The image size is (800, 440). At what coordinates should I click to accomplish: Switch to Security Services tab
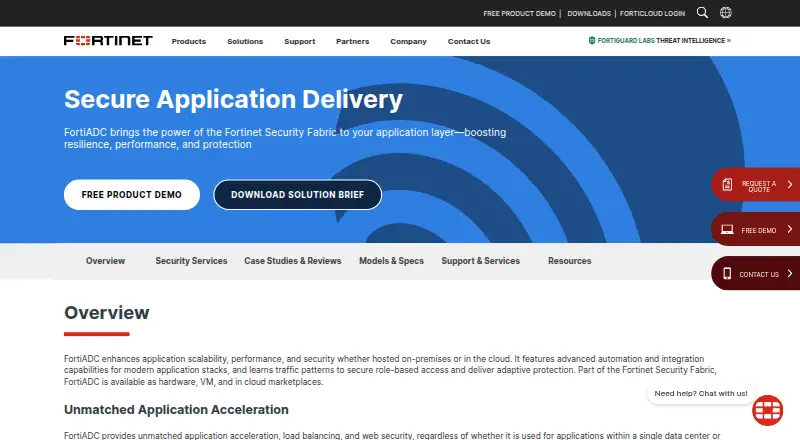(191, 261)
